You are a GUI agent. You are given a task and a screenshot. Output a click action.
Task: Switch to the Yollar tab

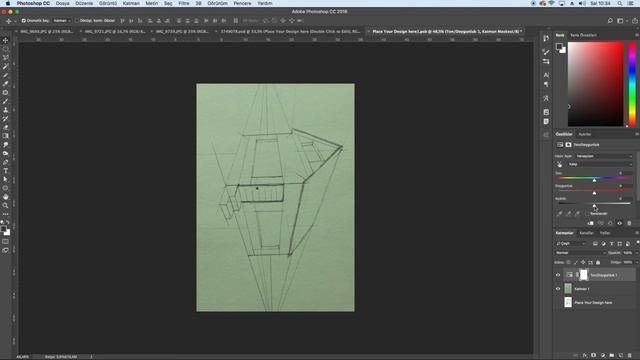point(605,233)
